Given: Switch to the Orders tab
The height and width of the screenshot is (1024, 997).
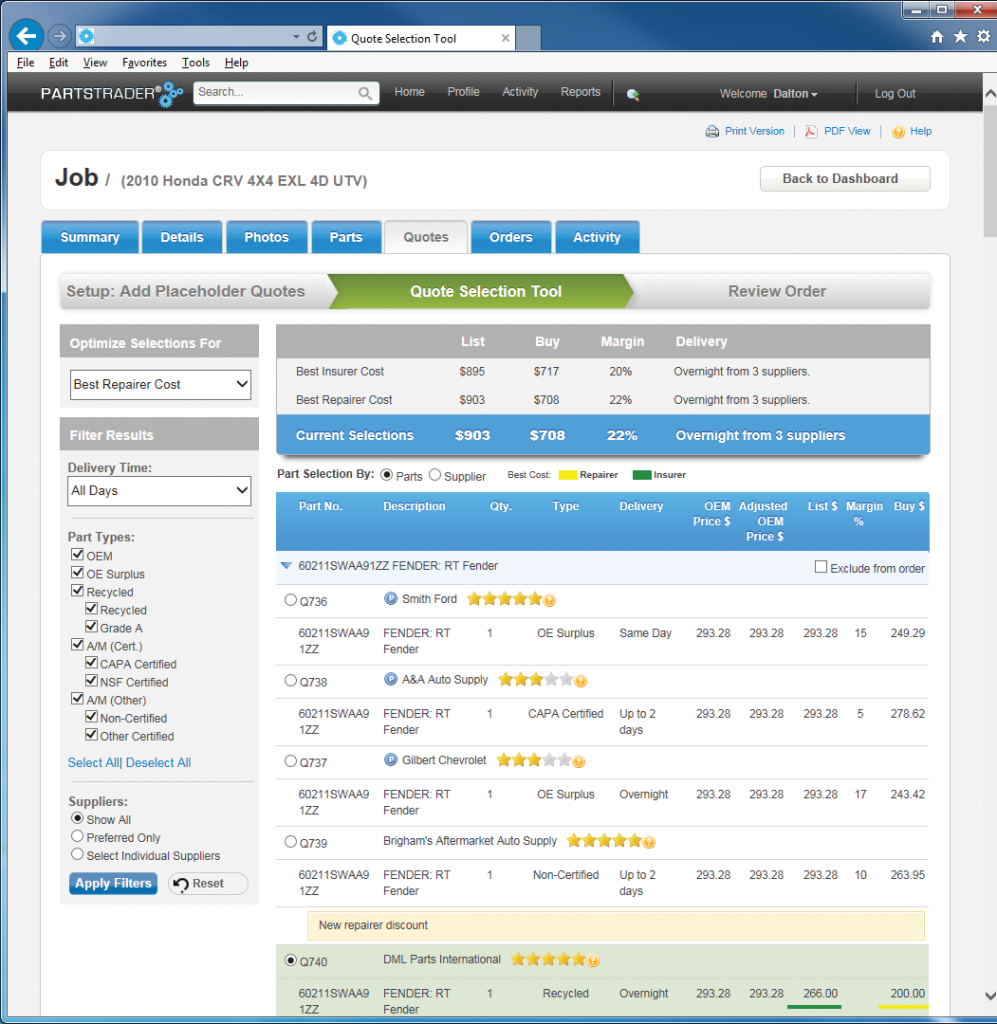Looking at the screenshot, I should click(x=511, y=237).
